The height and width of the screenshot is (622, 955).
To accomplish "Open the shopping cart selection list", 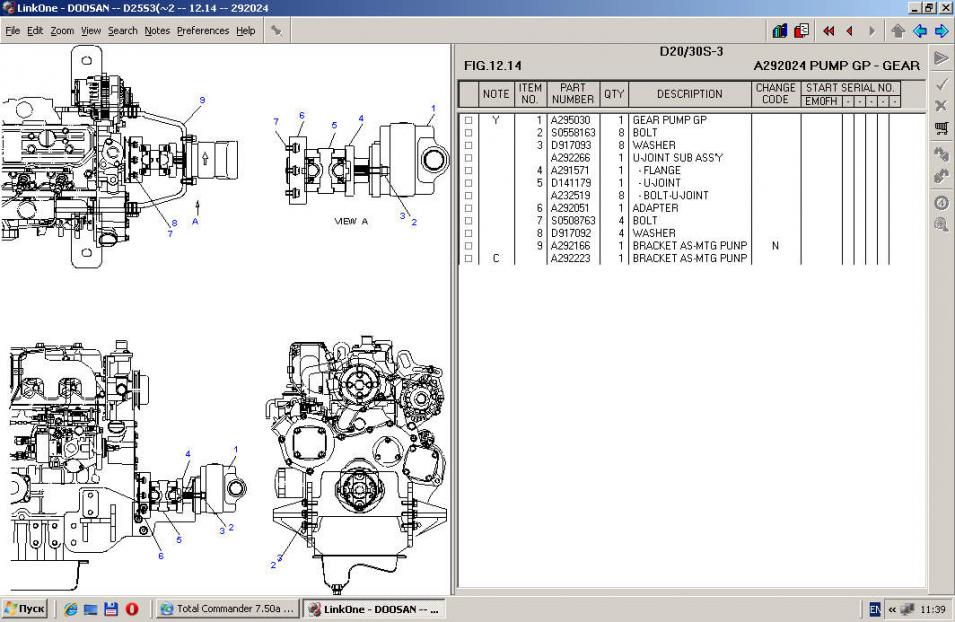I will click(x=941, y=128).
